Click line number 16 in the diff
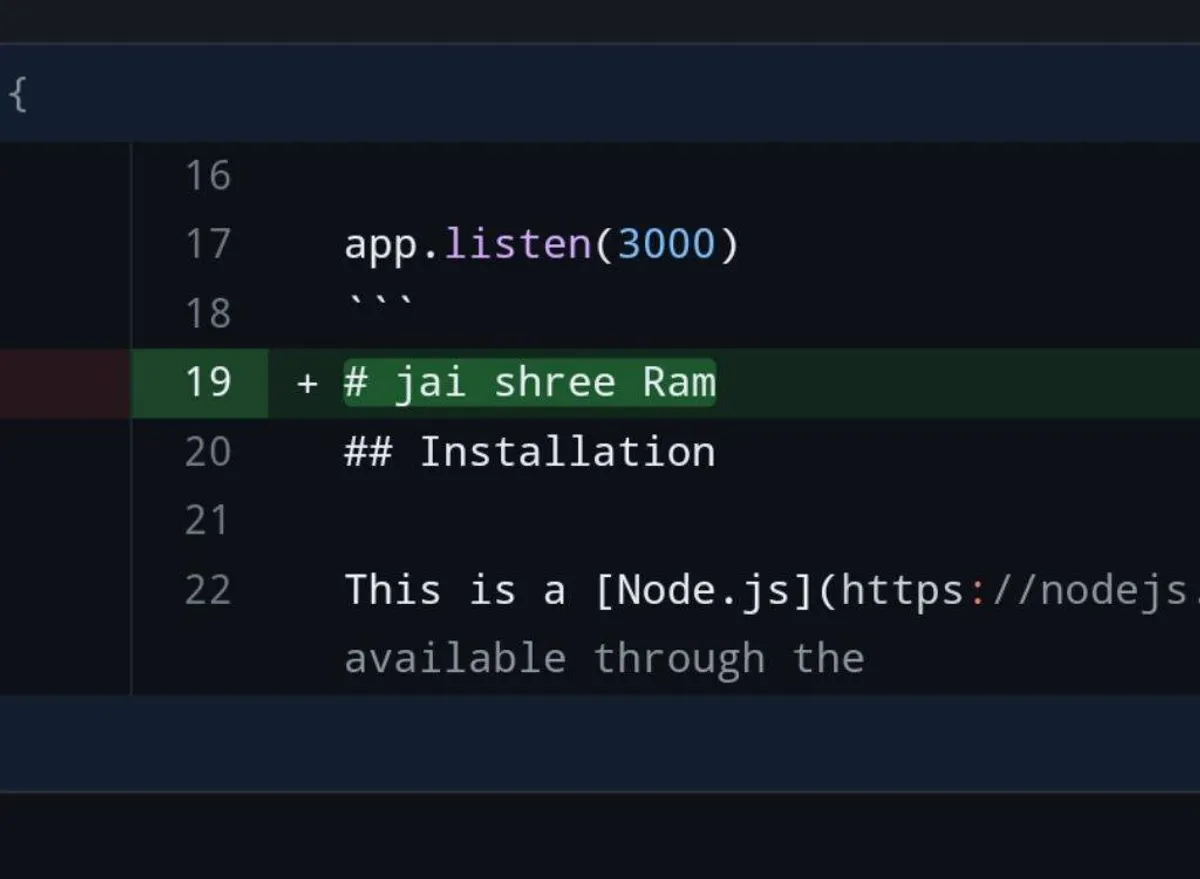The image size is (1200, 879). (x=208, y=176)
